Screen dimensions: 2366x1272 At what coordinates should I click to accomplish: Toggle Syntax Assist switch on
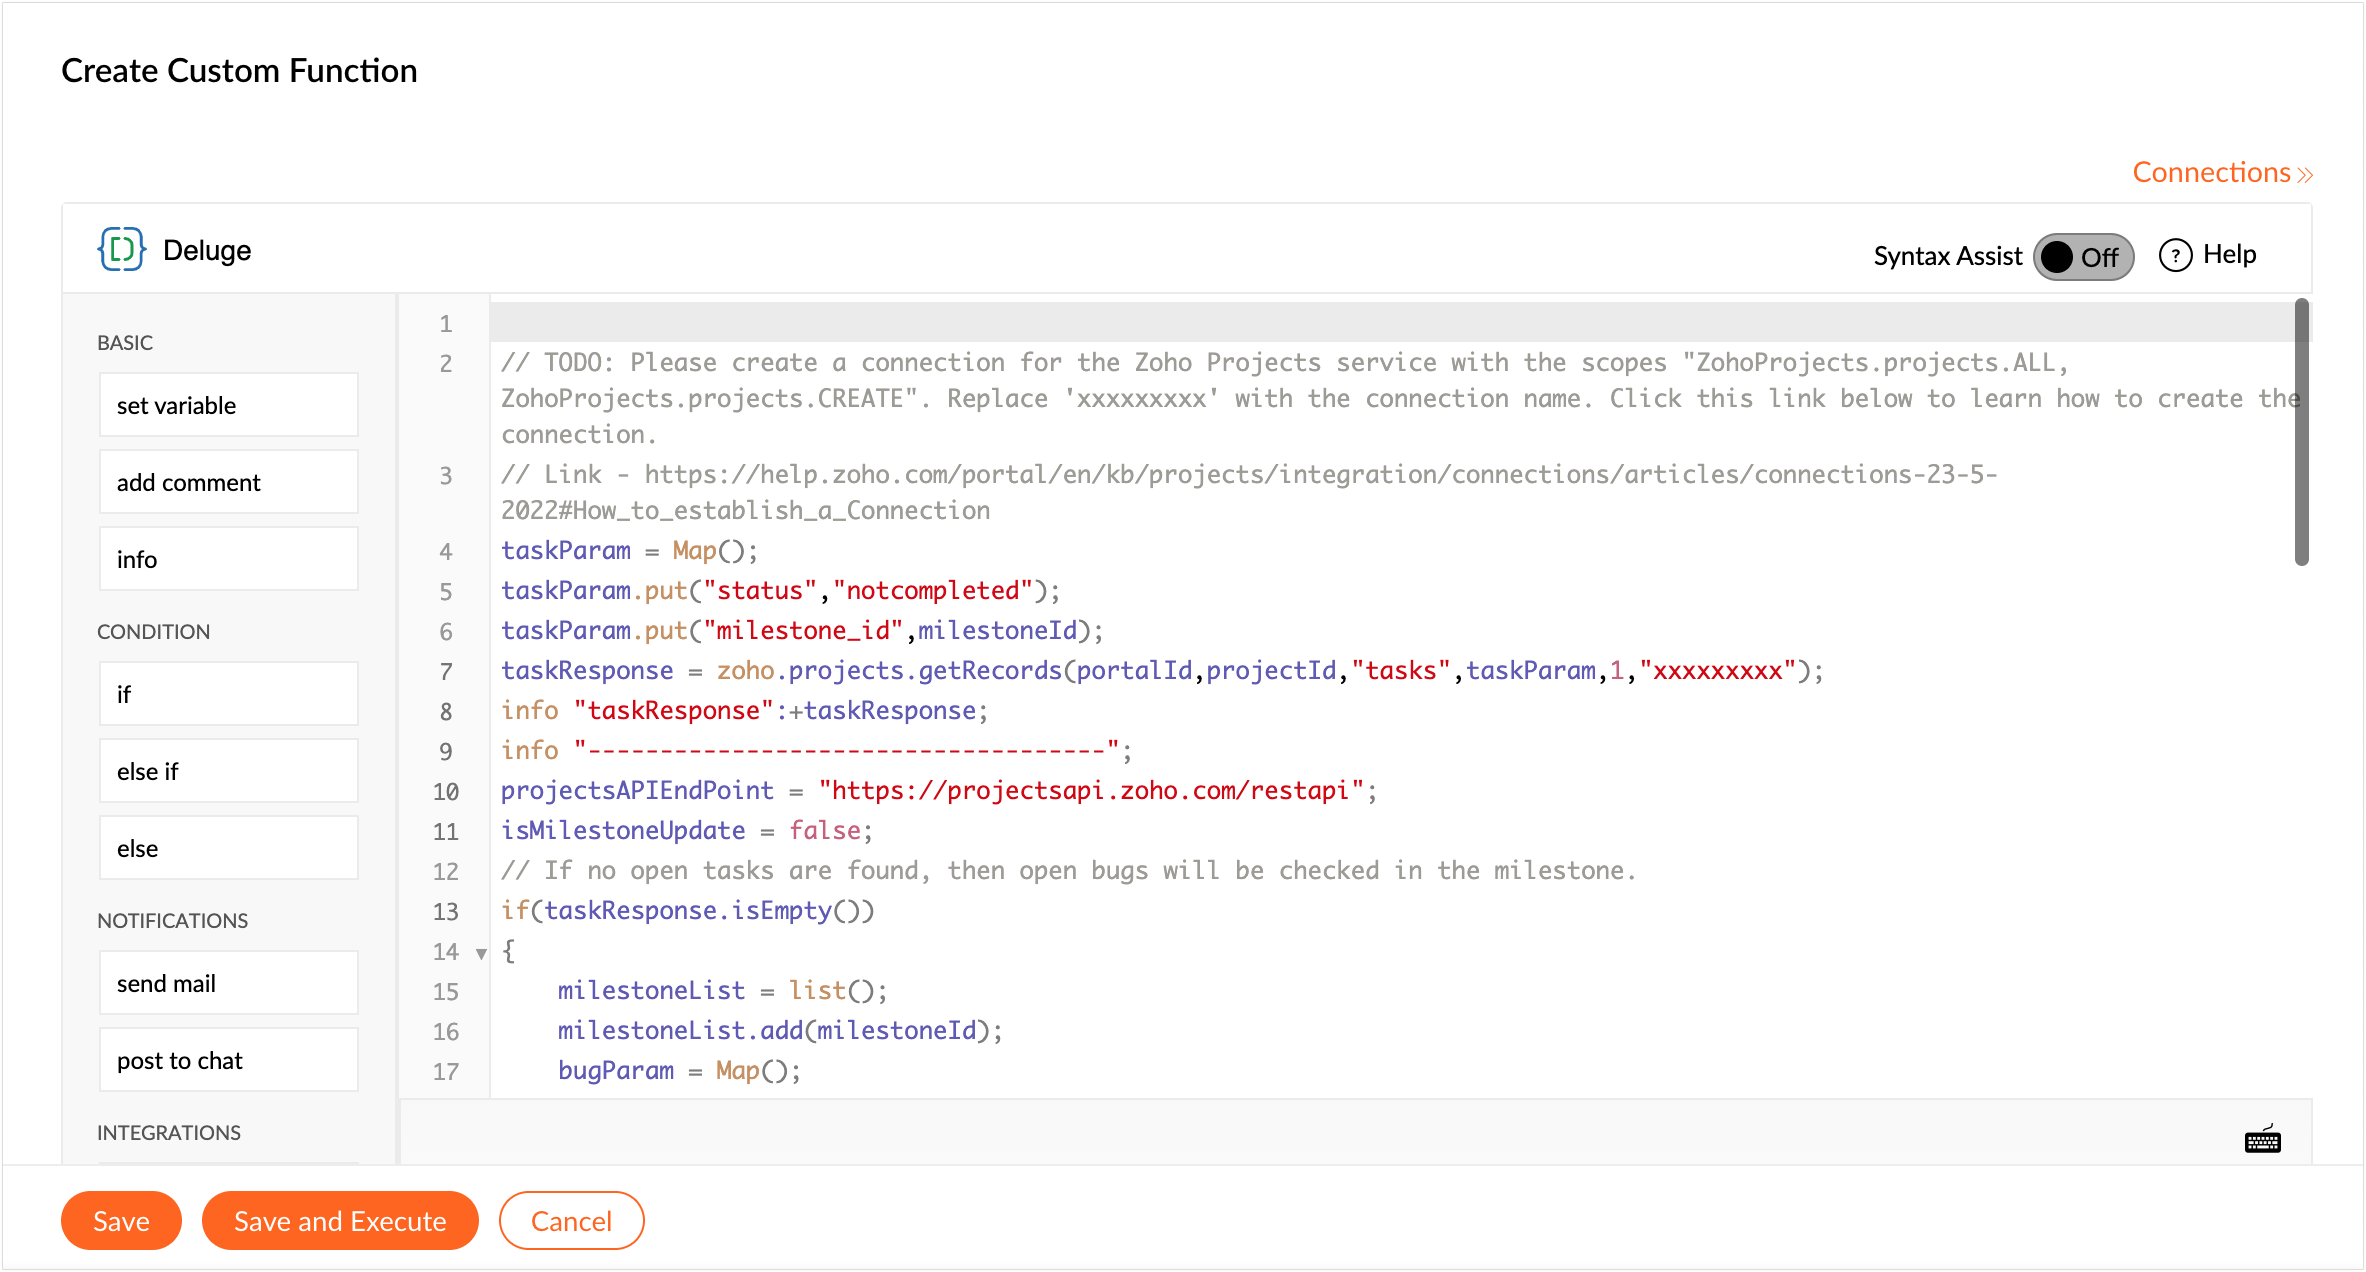[x=2083, y=257]
